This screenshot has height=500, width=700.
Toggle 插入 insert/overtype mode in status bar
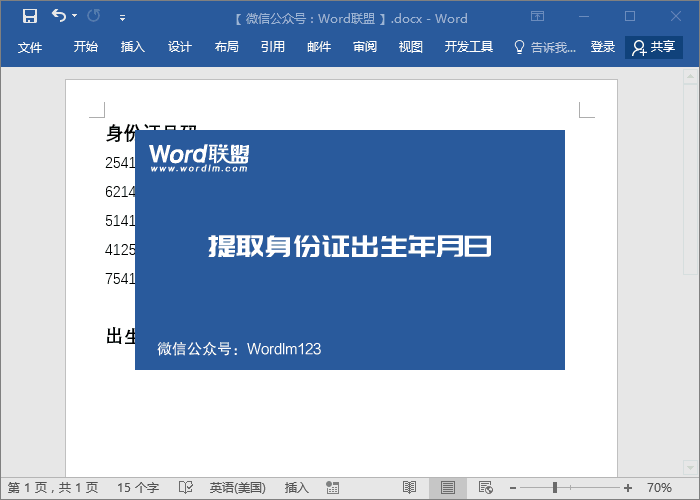(296, 488)
